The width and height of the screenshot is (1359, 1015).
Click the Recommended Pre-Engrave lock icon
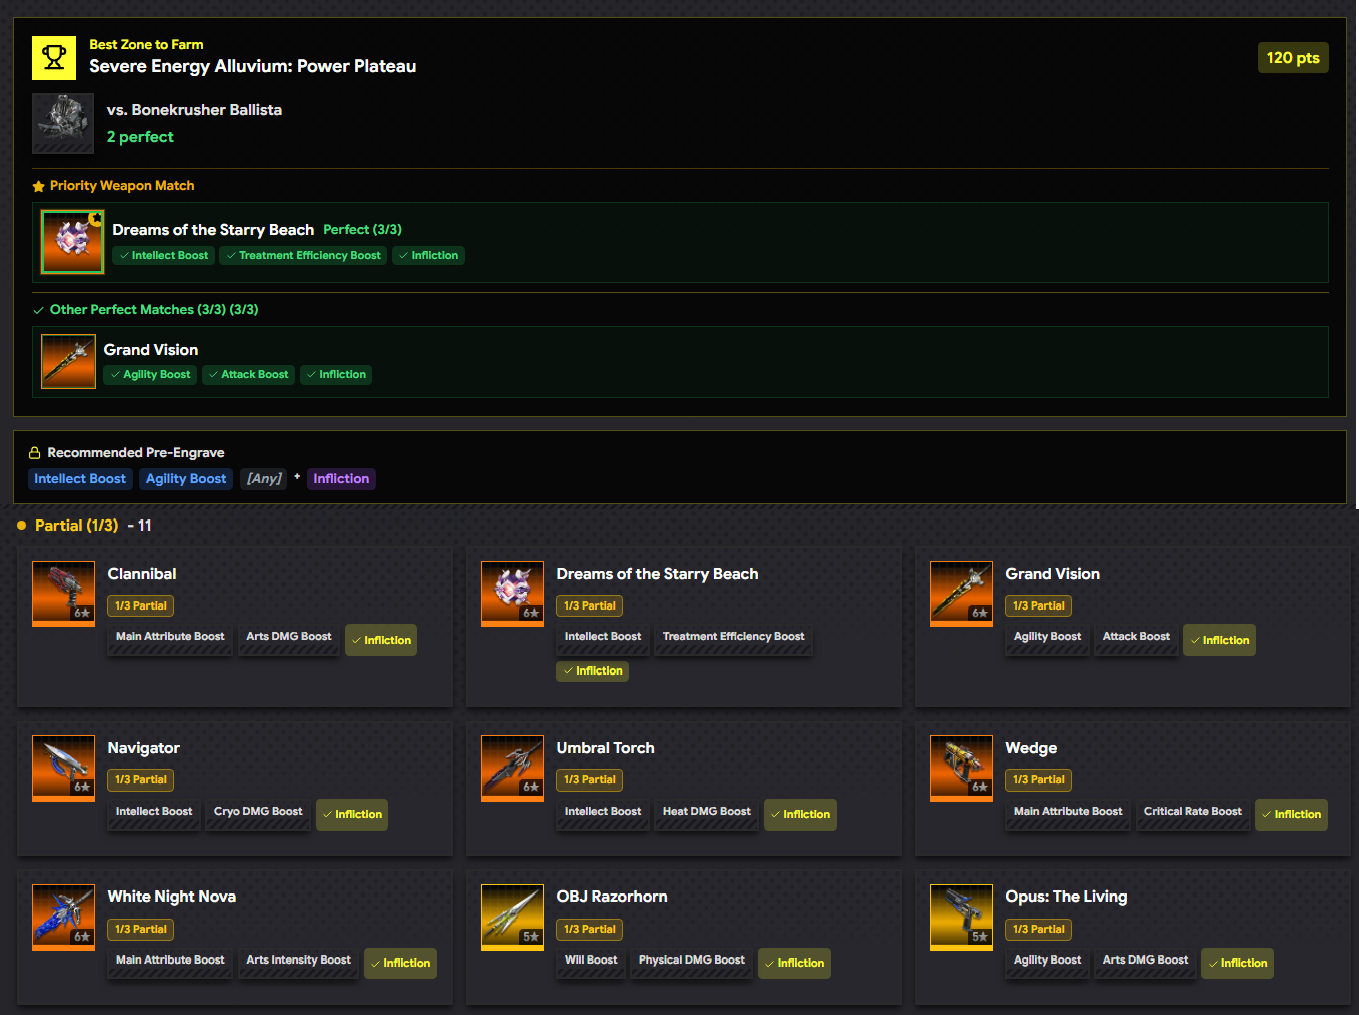[x=34, y=453]
